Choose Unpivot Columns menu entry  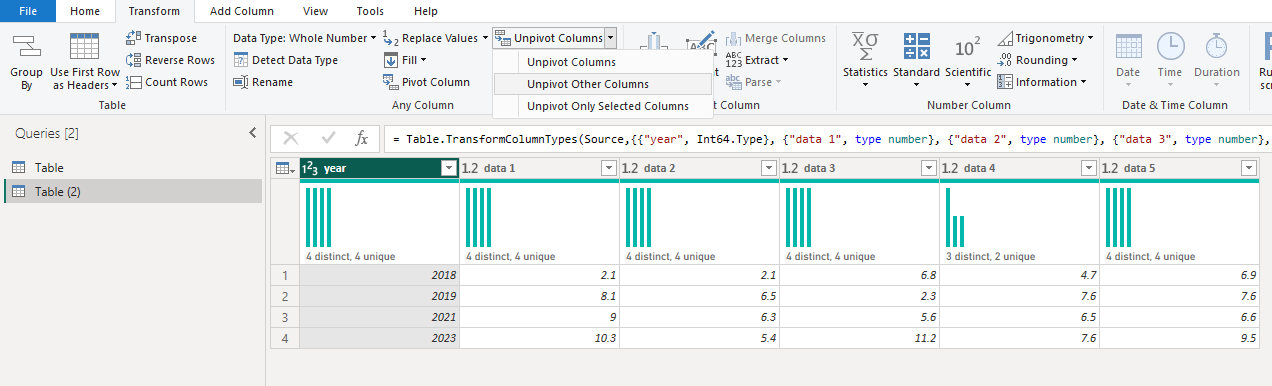[x=603, y=62]
